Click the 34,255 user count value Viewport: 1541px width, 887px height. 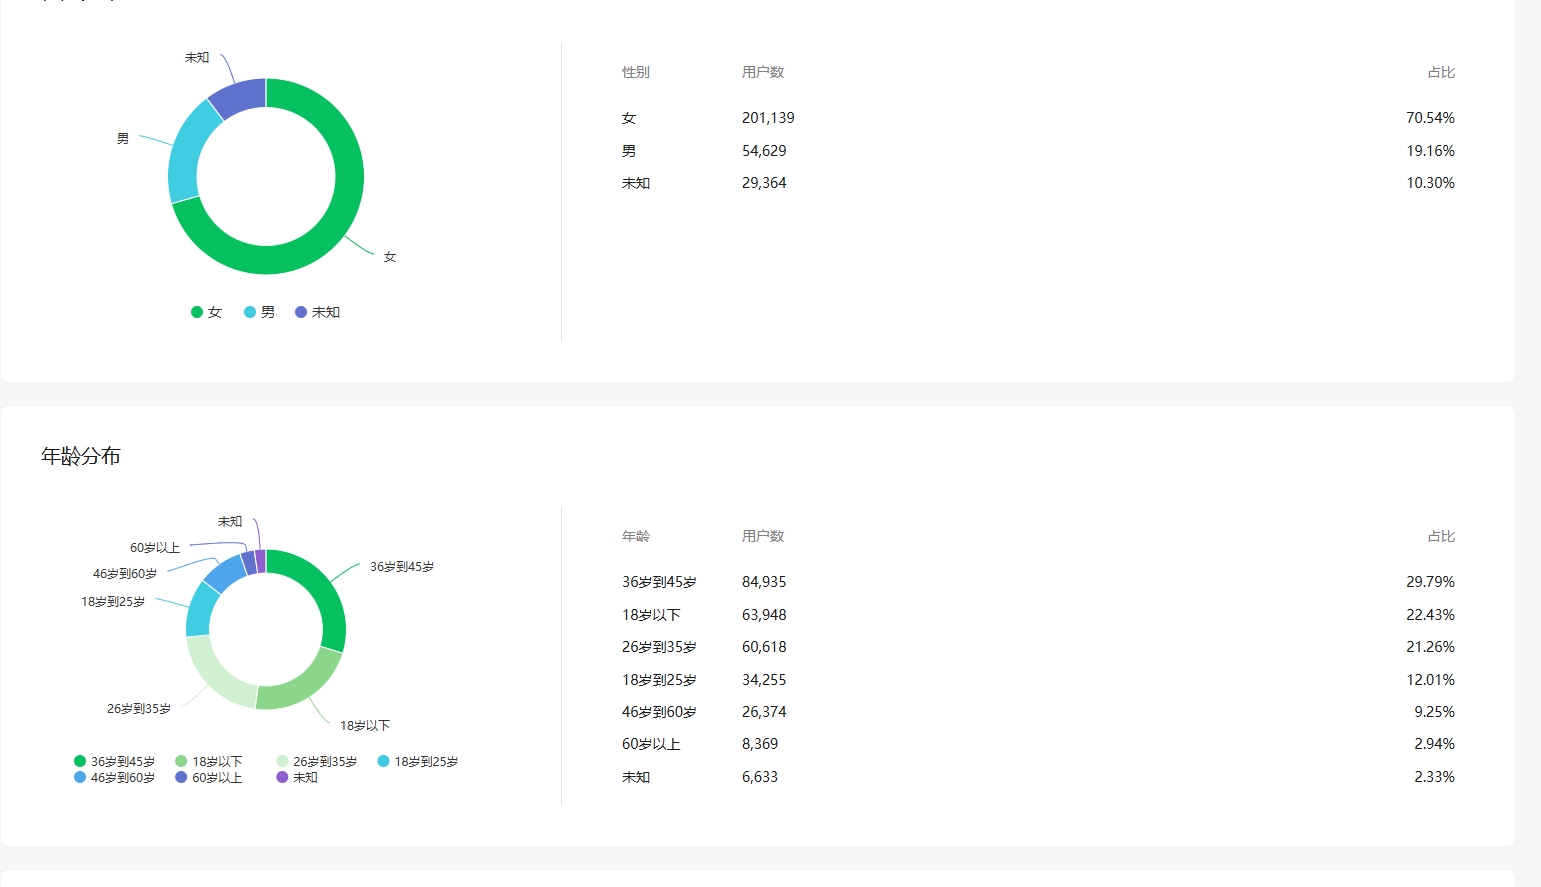click(764, 680)
